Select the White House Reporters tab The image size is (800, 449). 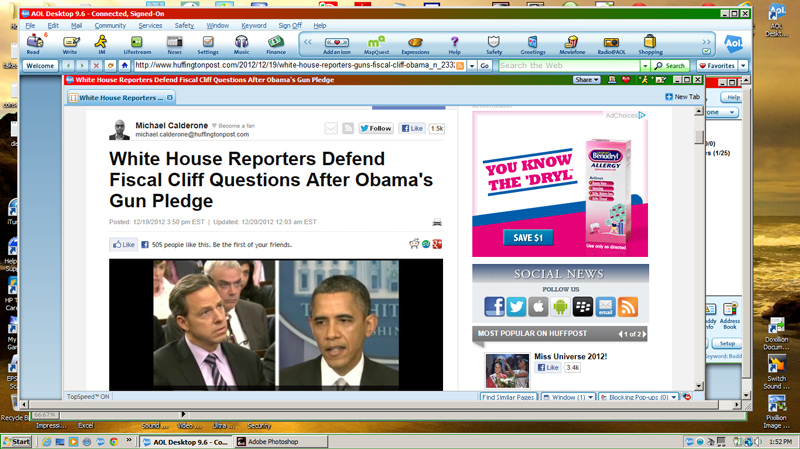pyautogui.click(x=121, y=97)
